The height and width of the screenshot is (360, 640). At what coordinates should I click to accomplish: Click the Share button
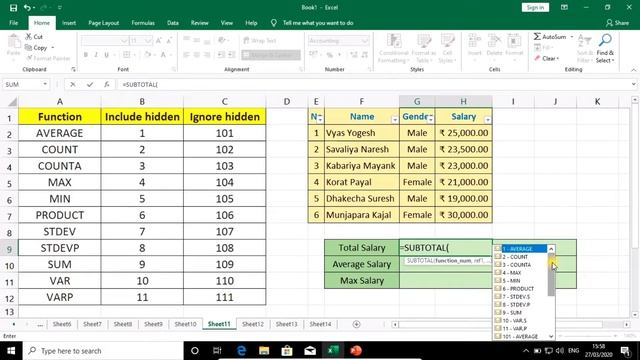[x=617, y=23]
